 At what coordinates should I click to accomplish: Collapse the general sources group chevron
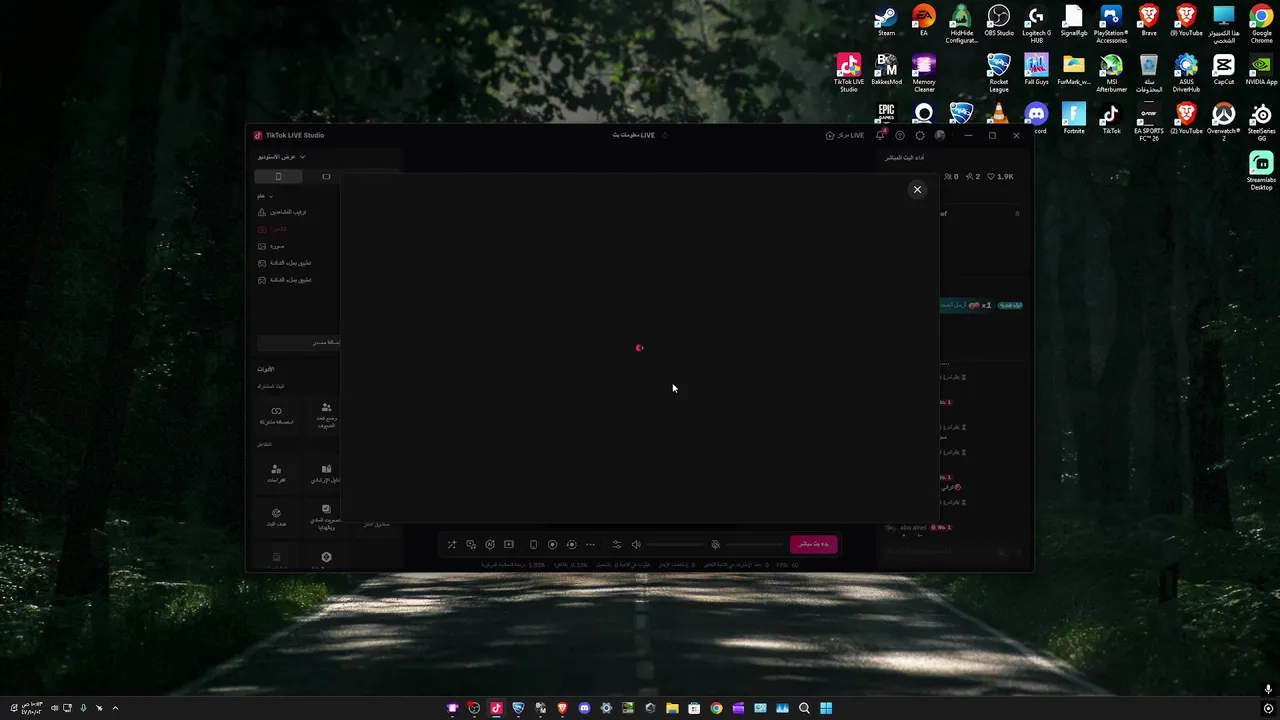270,196
